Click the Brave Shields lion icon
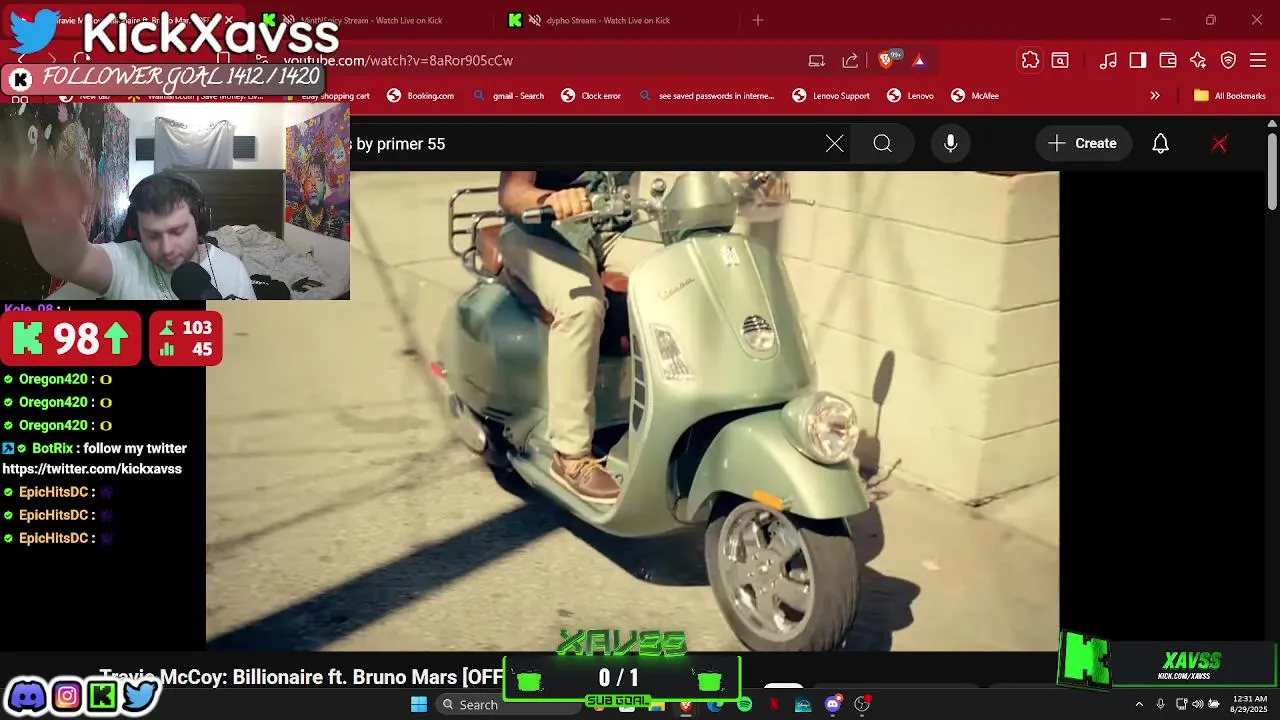This screenshot has height=720, width=1280. (x=887, y=61)
